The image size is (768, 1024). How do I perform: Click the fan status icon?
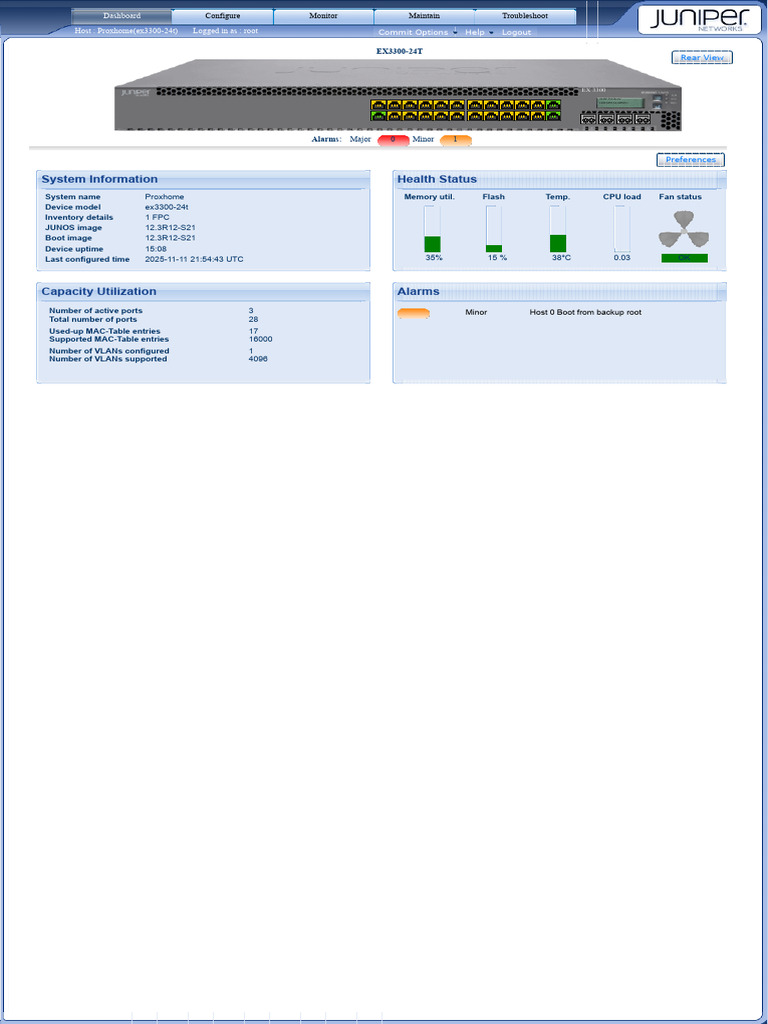(684, 229)
